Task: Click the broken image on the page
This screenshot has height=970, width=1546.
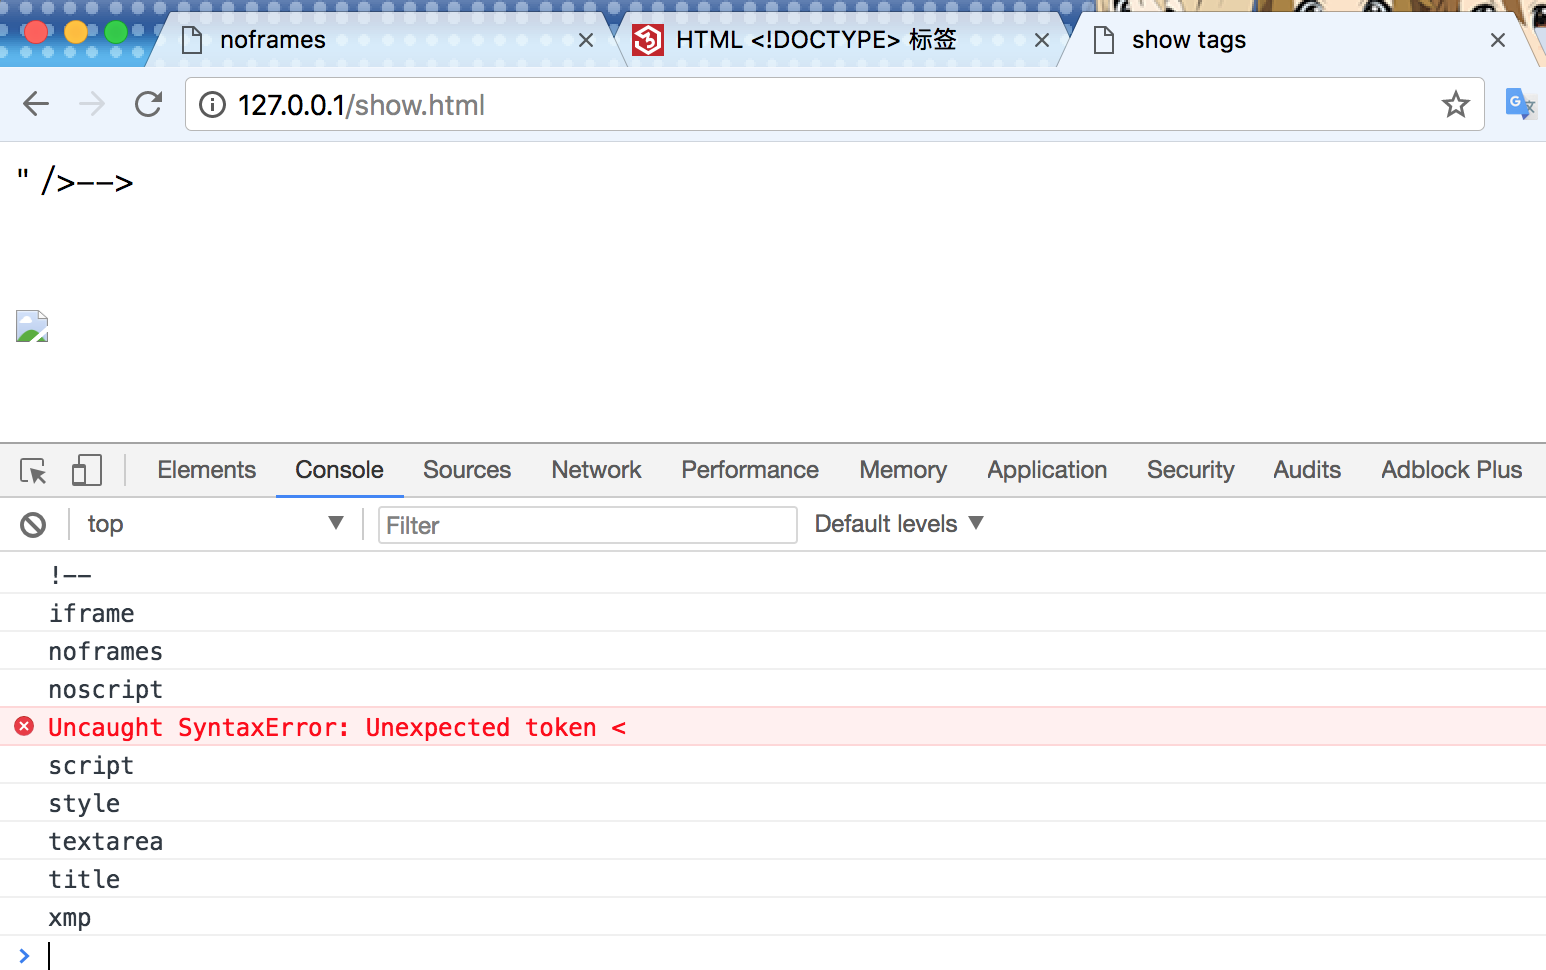Action: tap(32, 326)
